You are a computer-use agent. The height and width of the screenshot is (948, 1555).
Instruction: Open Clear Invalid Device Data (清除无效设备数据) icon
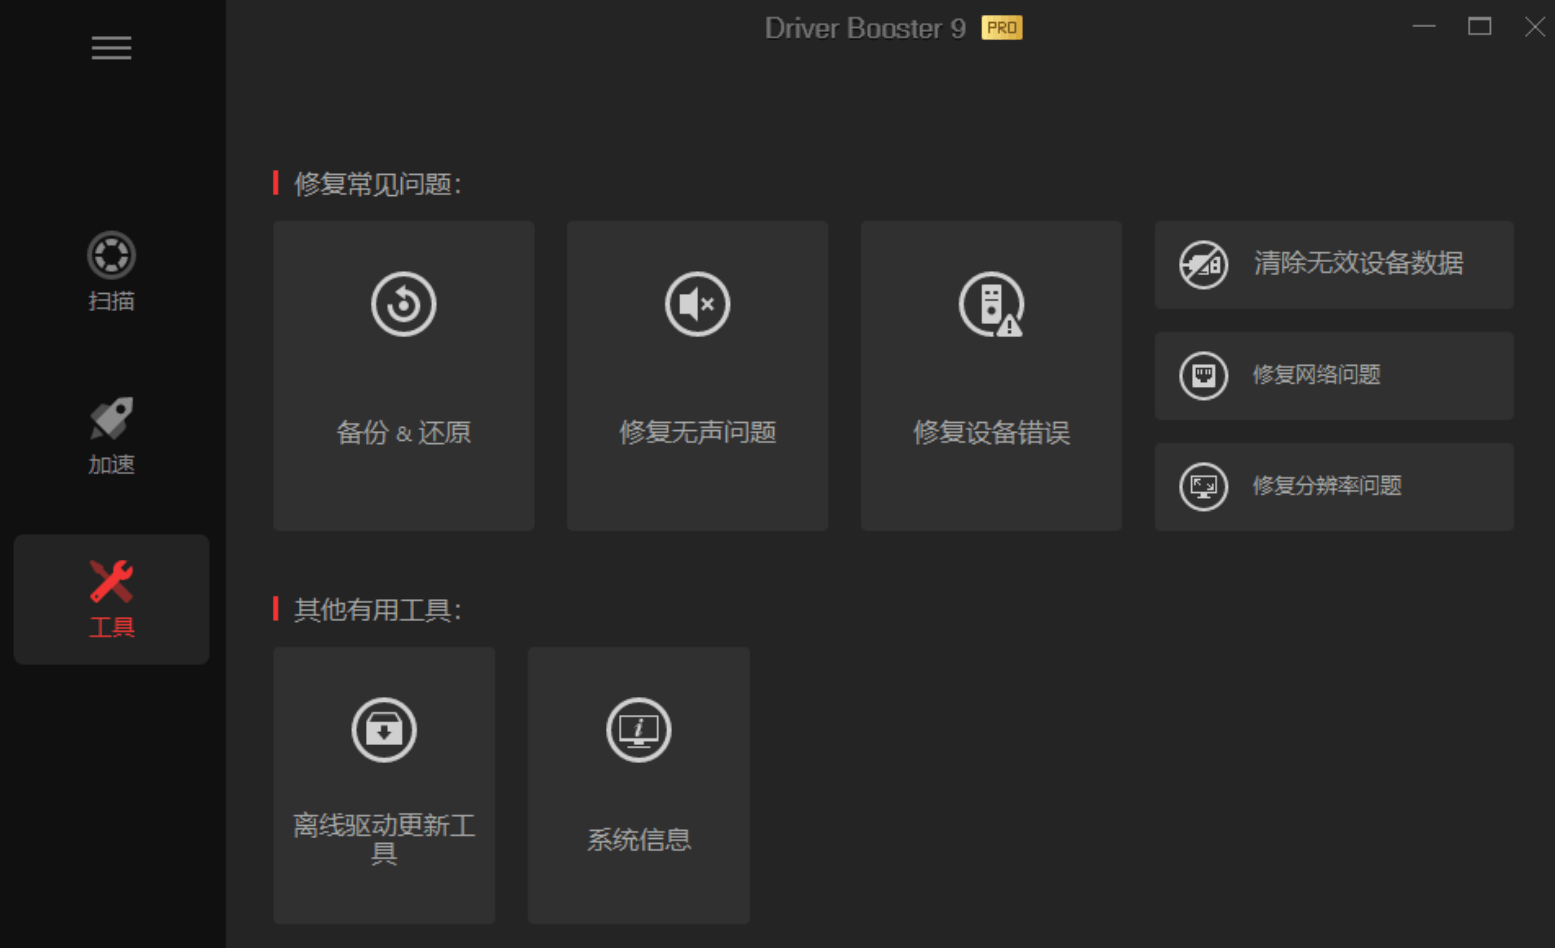point(1203,265)
